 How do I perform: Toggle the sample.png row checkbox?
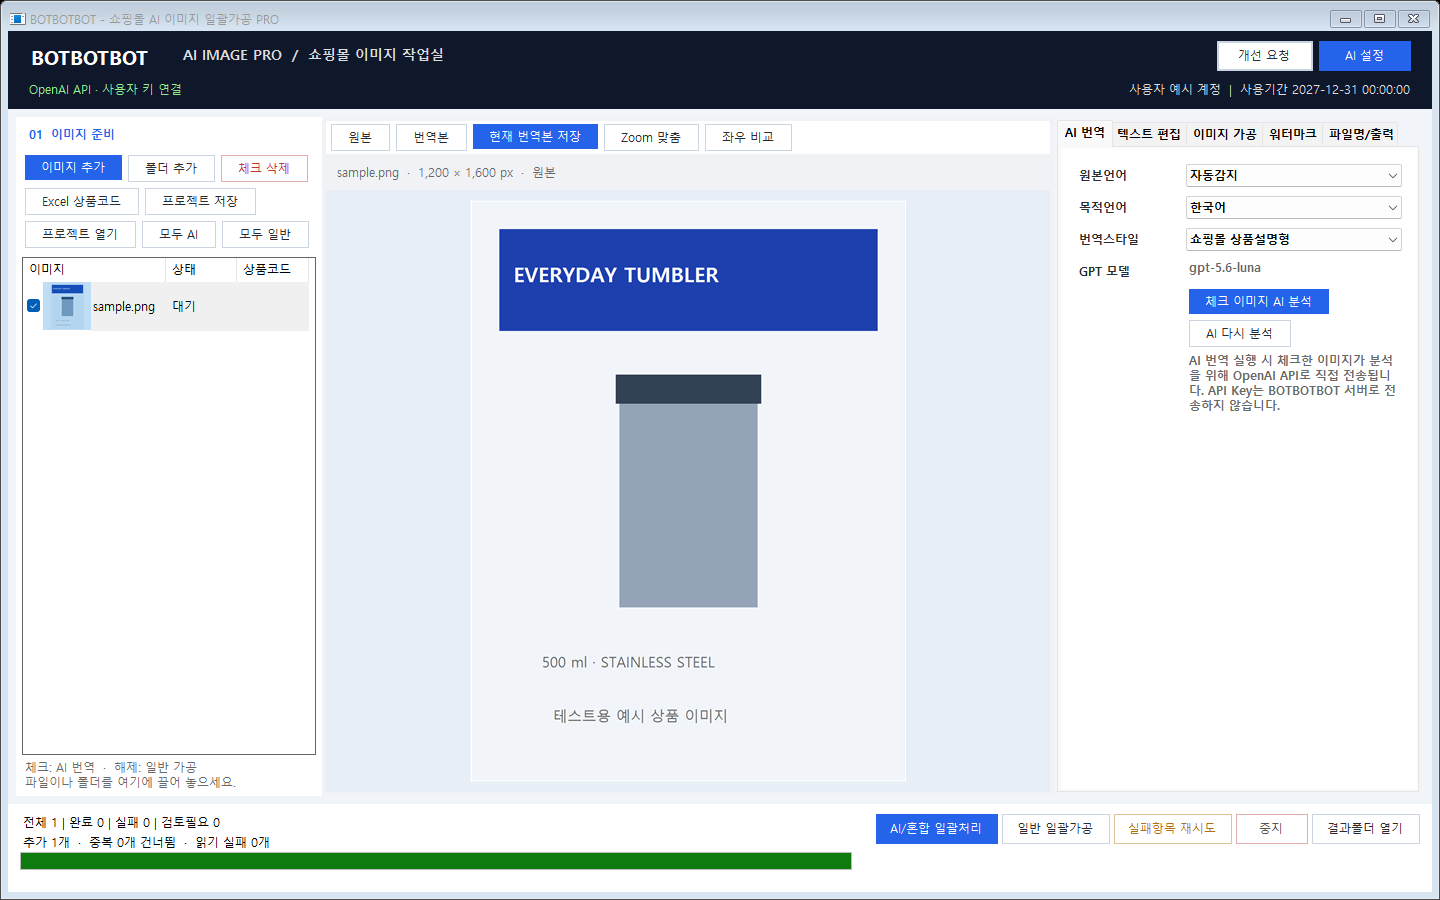point(33,306)
